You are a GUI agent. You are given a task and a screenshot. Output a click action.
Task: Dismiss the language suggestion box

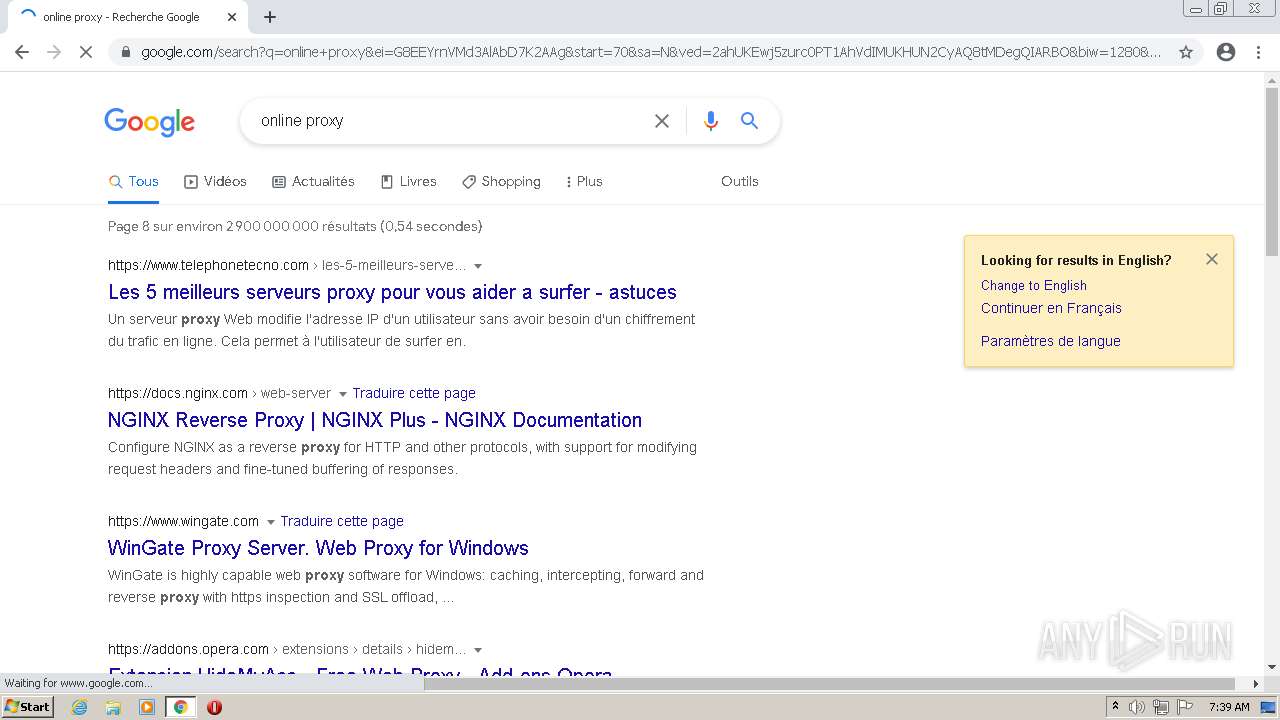click(1212, 259)
